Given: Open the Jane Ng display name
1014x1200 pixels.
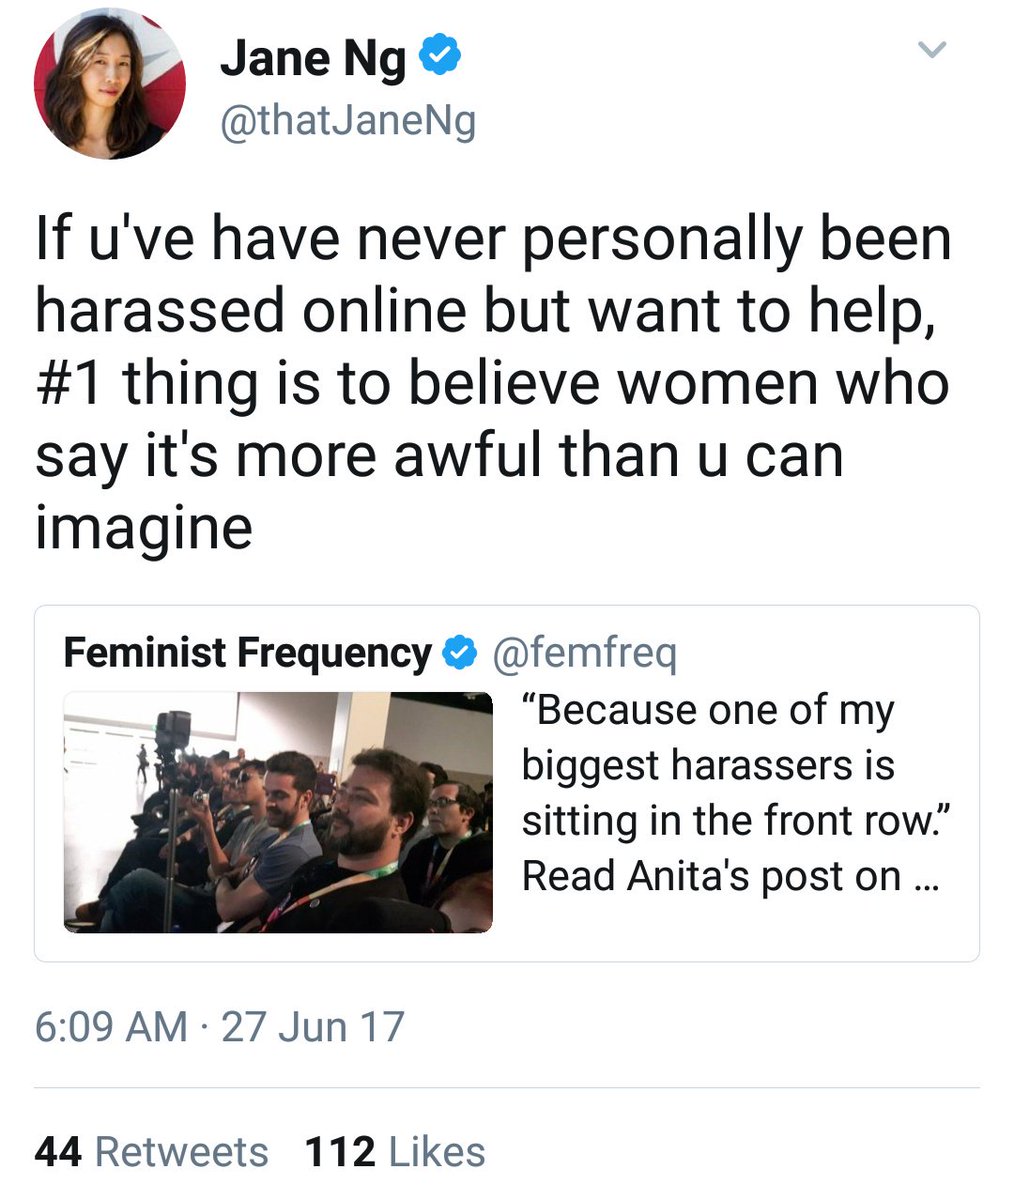Looking at the screenshot, I should [x=313, y=60].
